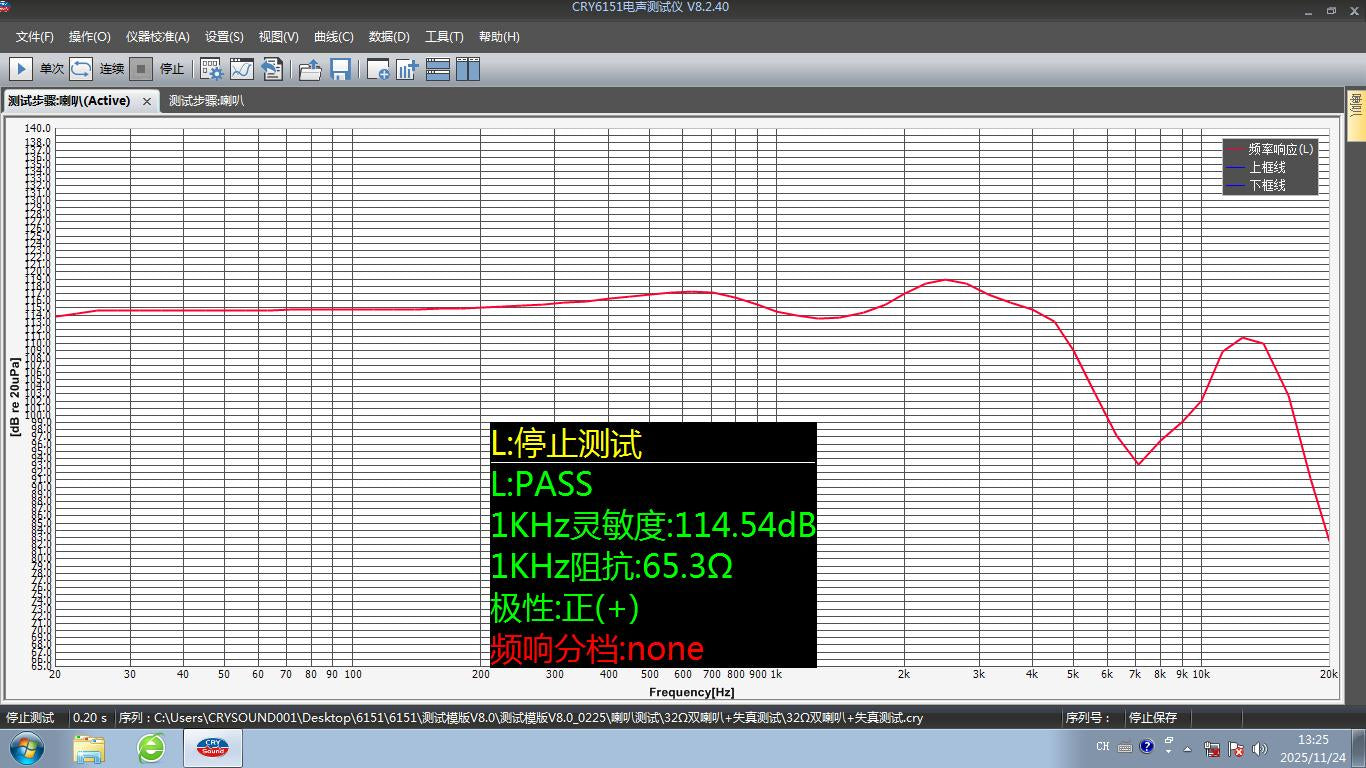Click the floppy disk save icon

point(340,69)
